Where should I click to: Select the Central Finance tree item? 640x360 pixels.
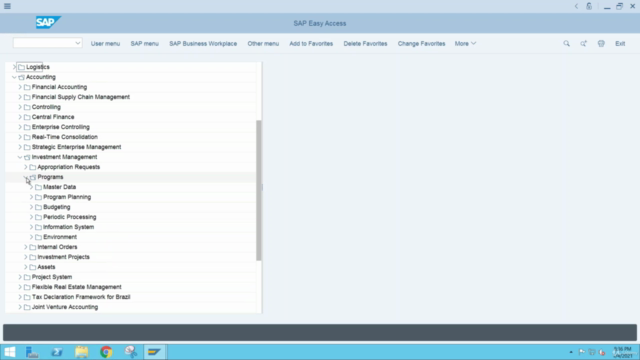click(53, 117)
